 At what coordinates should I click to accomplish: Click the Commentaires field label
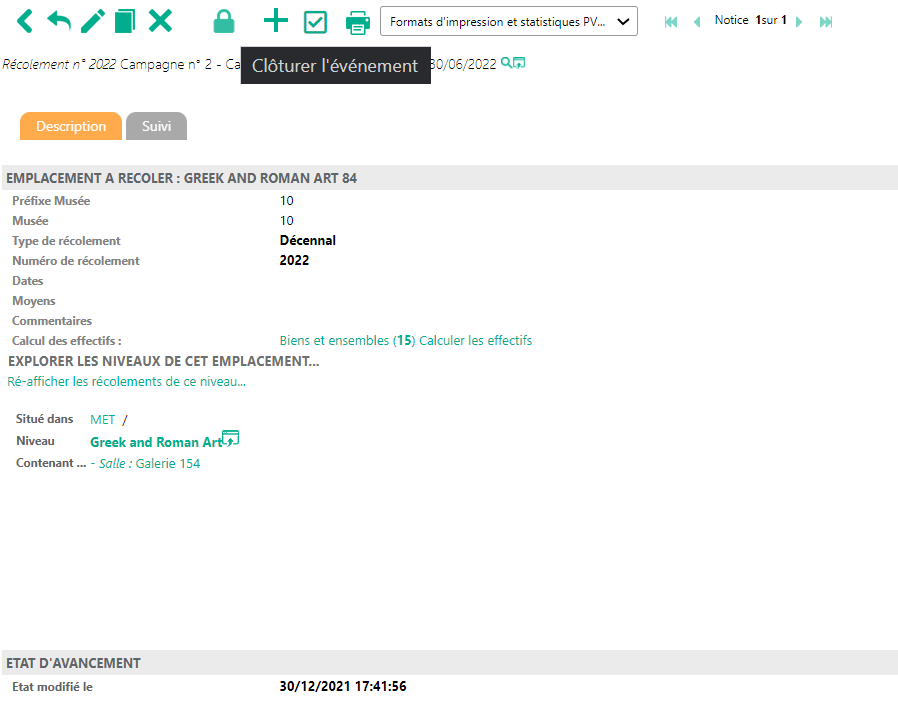52,321
